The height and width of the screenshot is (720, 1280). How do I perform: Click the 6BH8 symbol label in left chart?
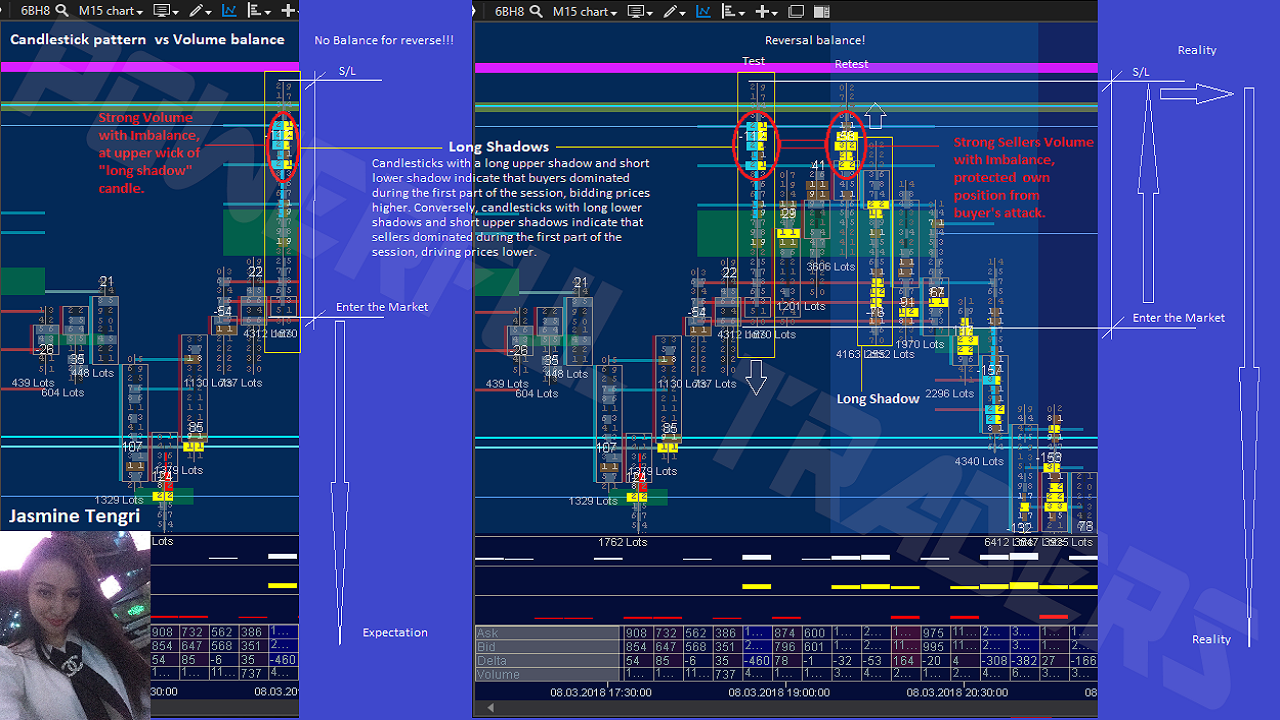(x=35, y=11)
